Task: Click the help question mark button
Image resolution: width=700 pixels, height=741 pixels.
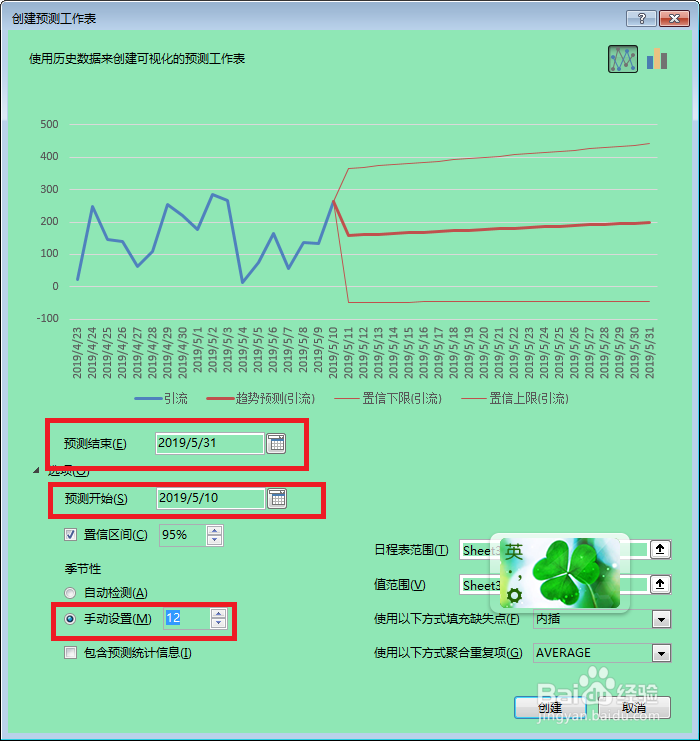Action: [x=641, y=18]
